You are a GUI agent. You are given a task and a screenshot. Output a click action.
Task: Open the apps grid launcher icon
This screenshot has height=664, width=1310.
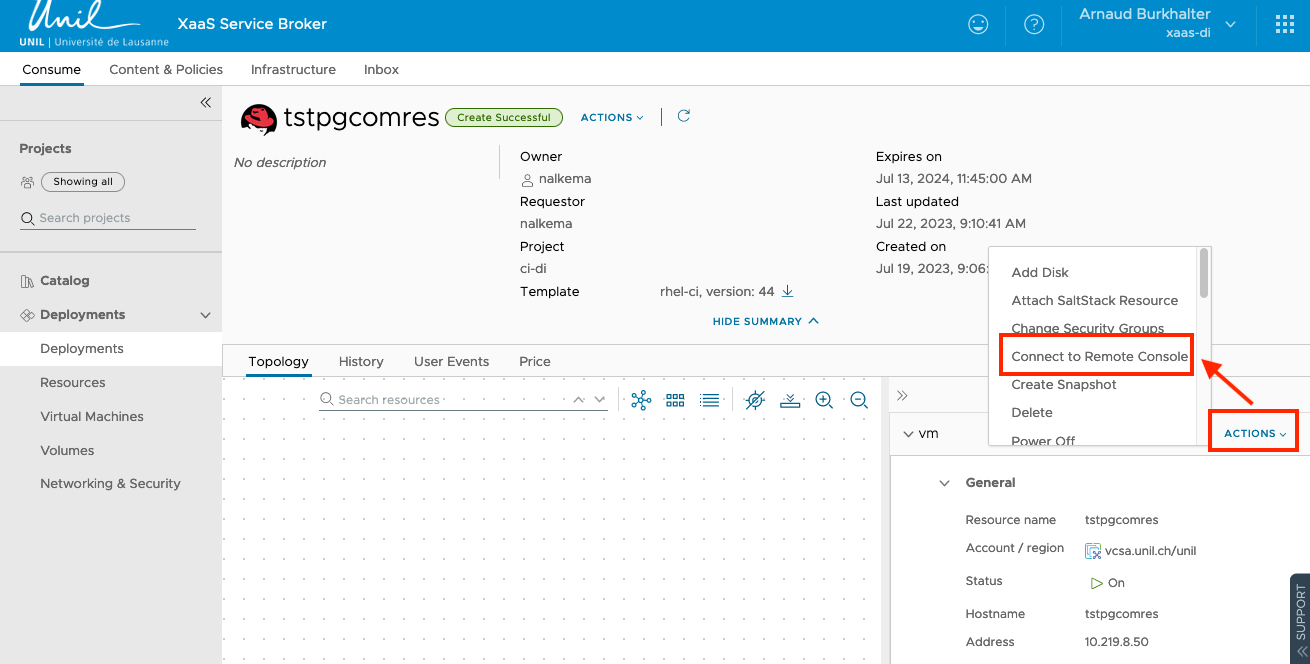(1284, 25)
